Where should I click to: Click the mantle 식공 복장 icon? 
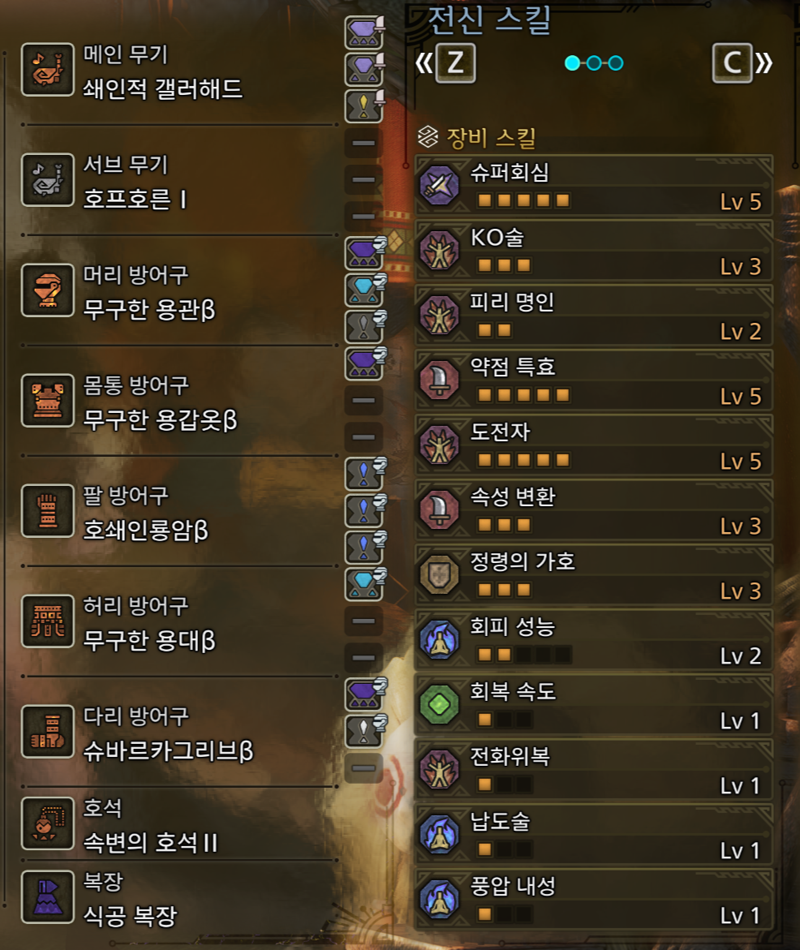[x=48, y=897]
